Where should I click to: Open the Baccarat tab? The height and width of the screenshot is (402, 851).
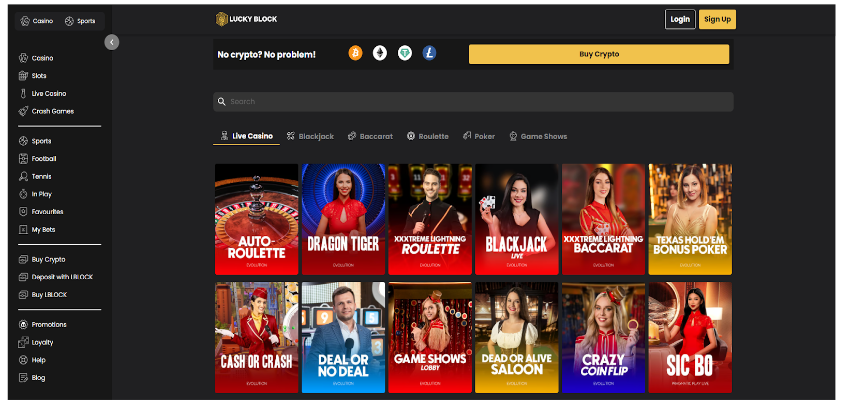pos(370,136)
